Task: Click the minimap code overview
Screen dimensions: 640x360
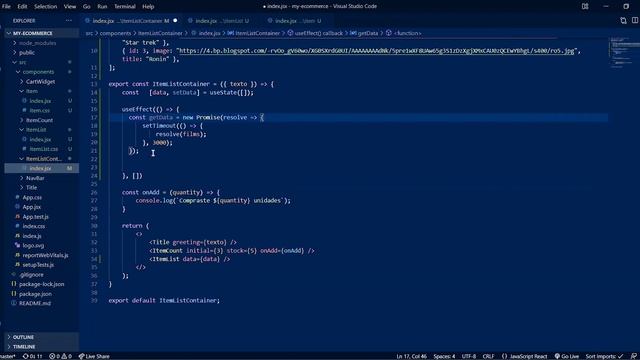Action: 624,53
